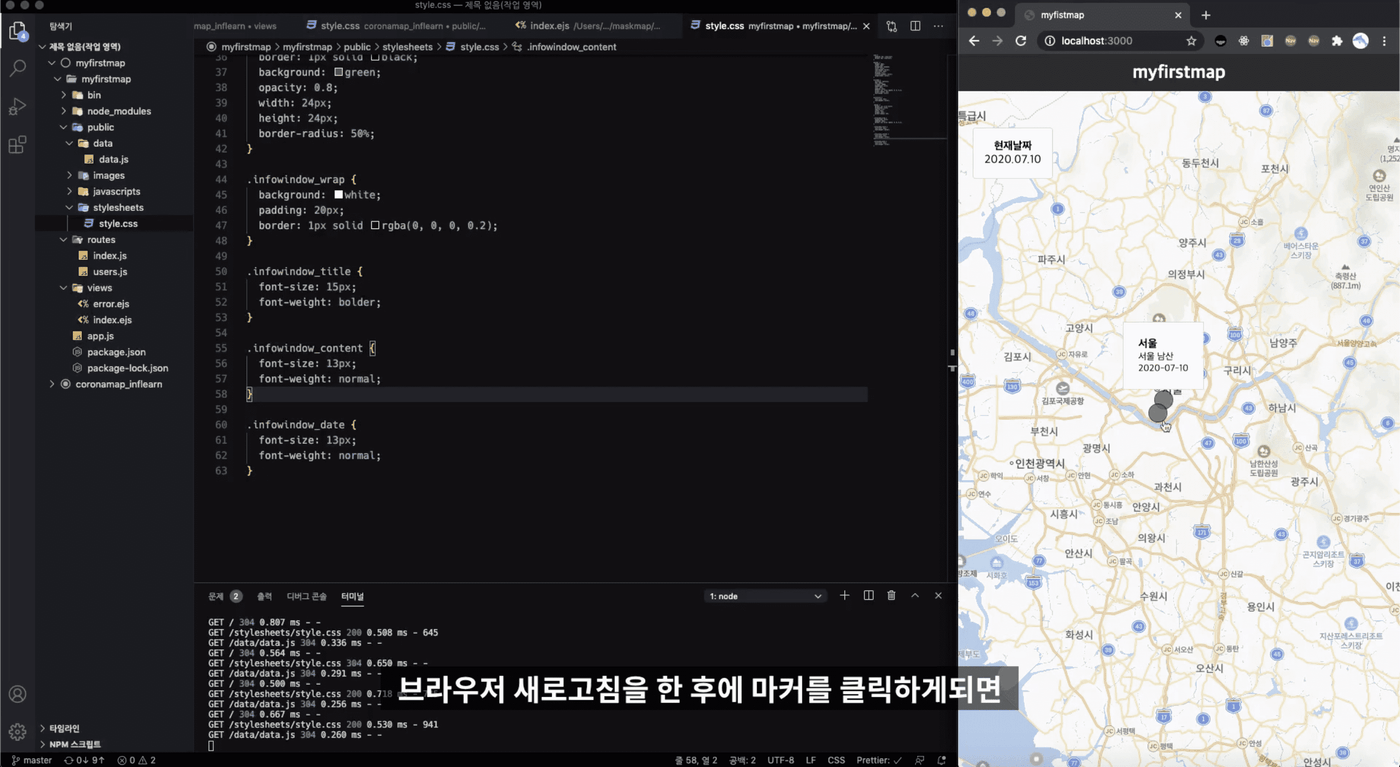Screen dimensions: 1400x767
Task: Open the Search view icon
Action: 17,69
